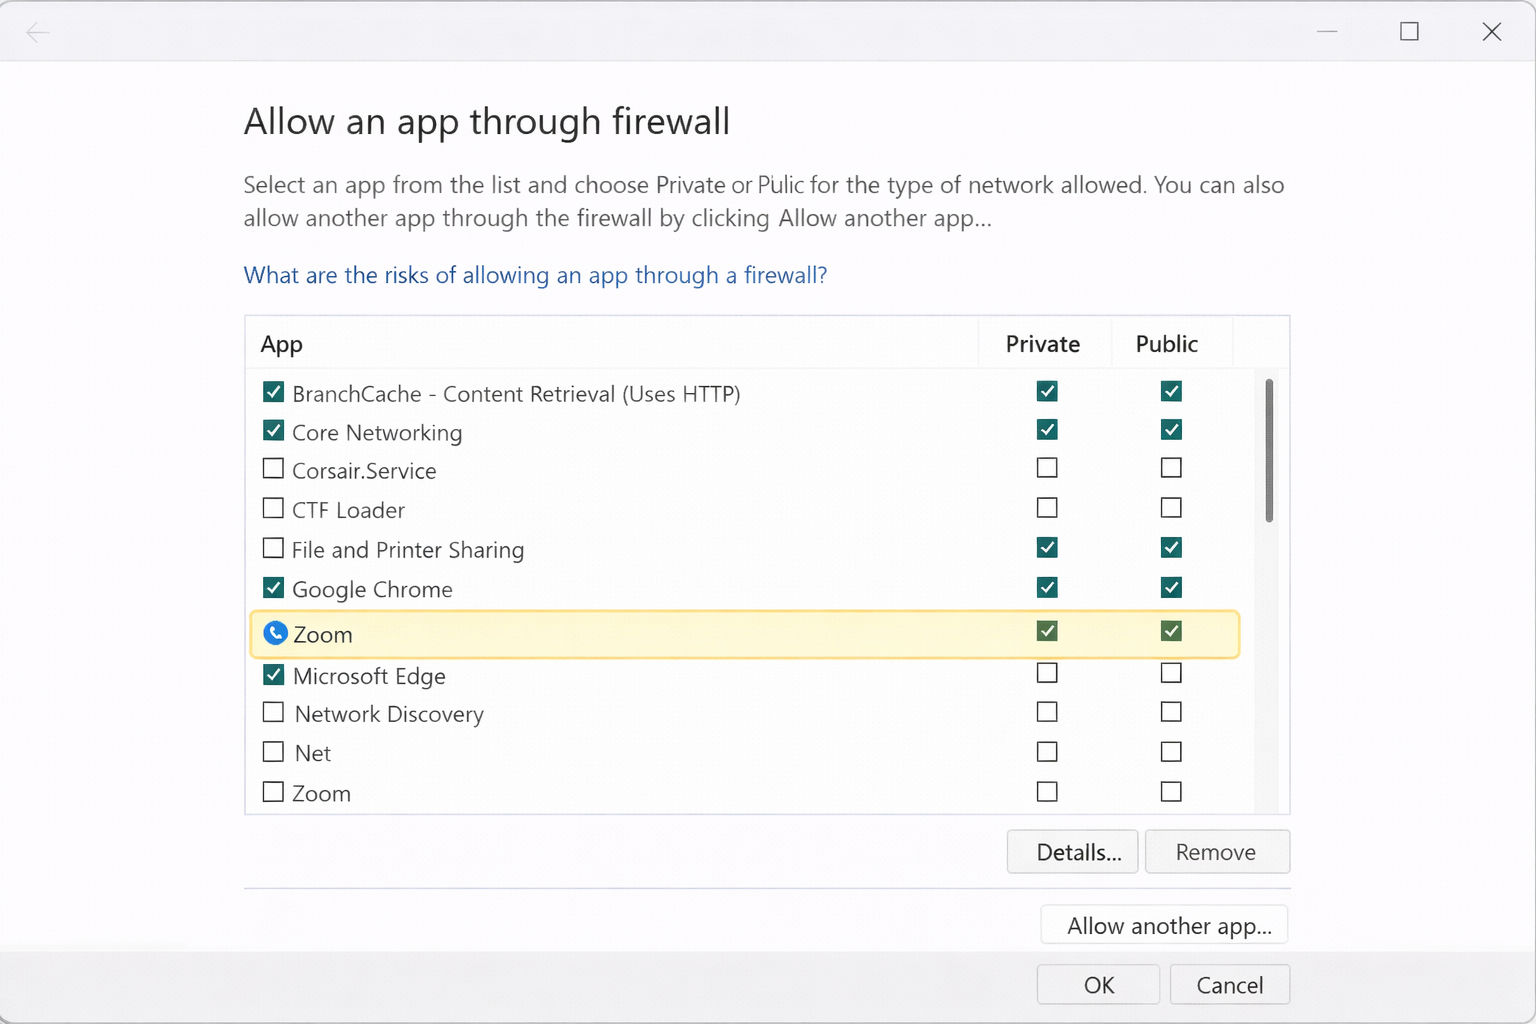Maximize the firewall settings window
Screen dimensions: 1536x1024
click(1409, 32)
